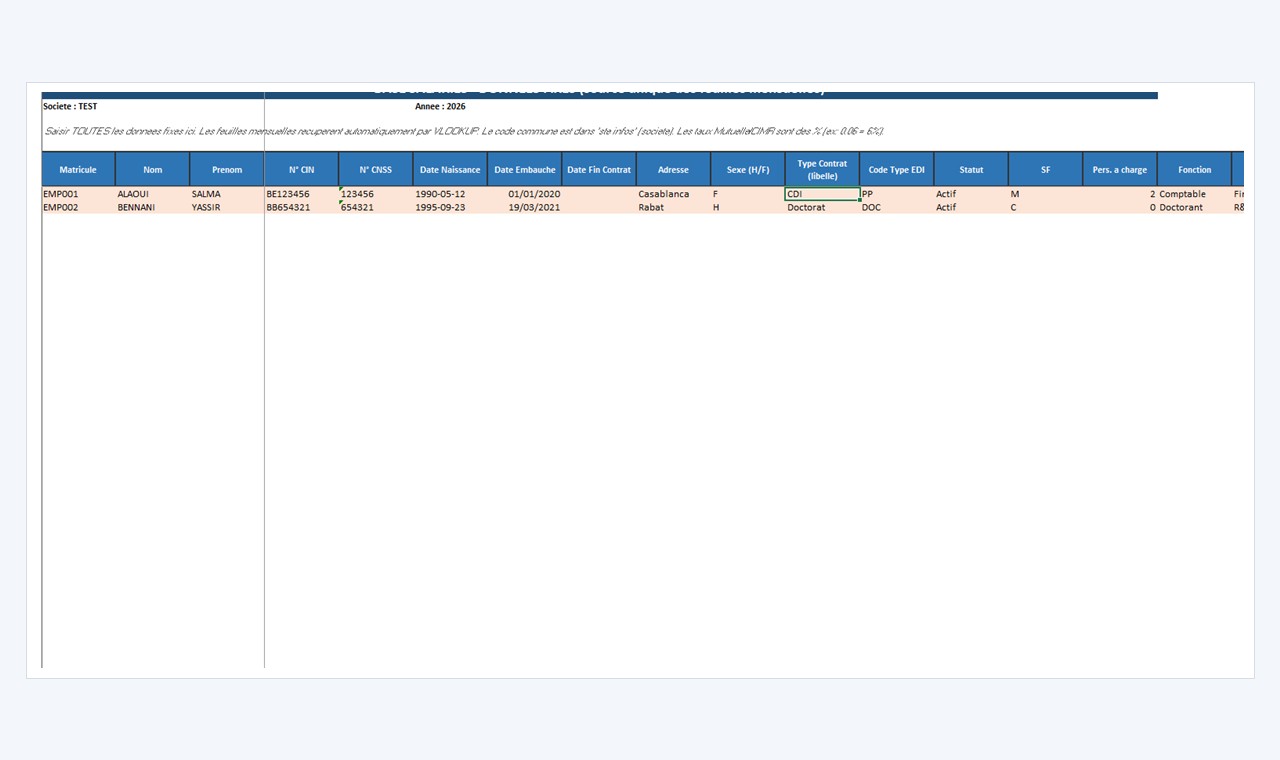Select the highlighted CDI contract cell
This screenshot has height=760, width=1280.
click(822, 194)
